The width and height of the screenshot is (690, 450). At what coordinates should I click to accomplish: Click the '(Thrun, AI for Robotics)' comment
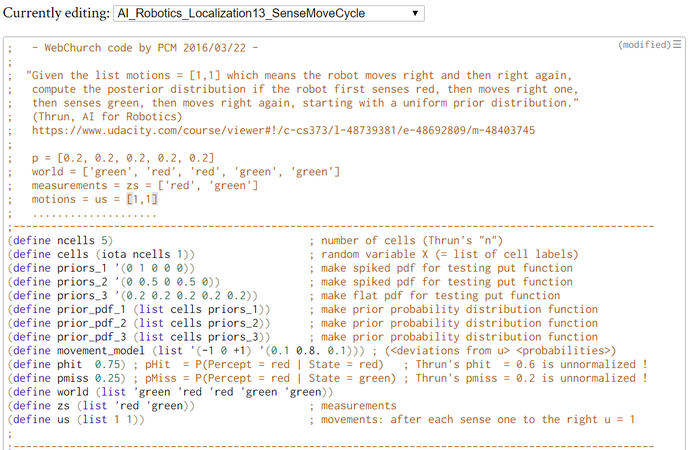click(107, 117)
